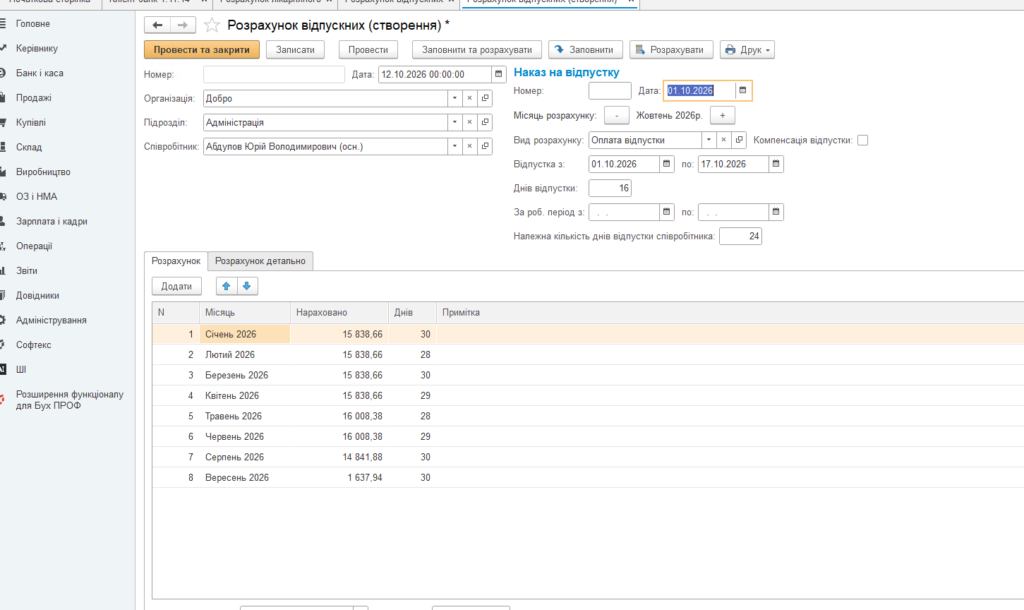Open calendar for vacation end date 17.10.2026

click(776, 164)
